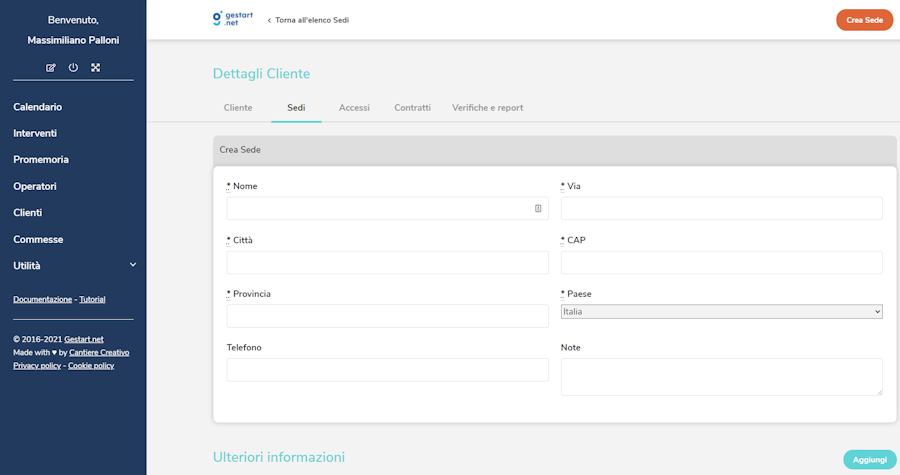Click the gestart.net logo
The height and width of the screenshot is (475, 900).
pyautogui.click(x=232, y=19)
